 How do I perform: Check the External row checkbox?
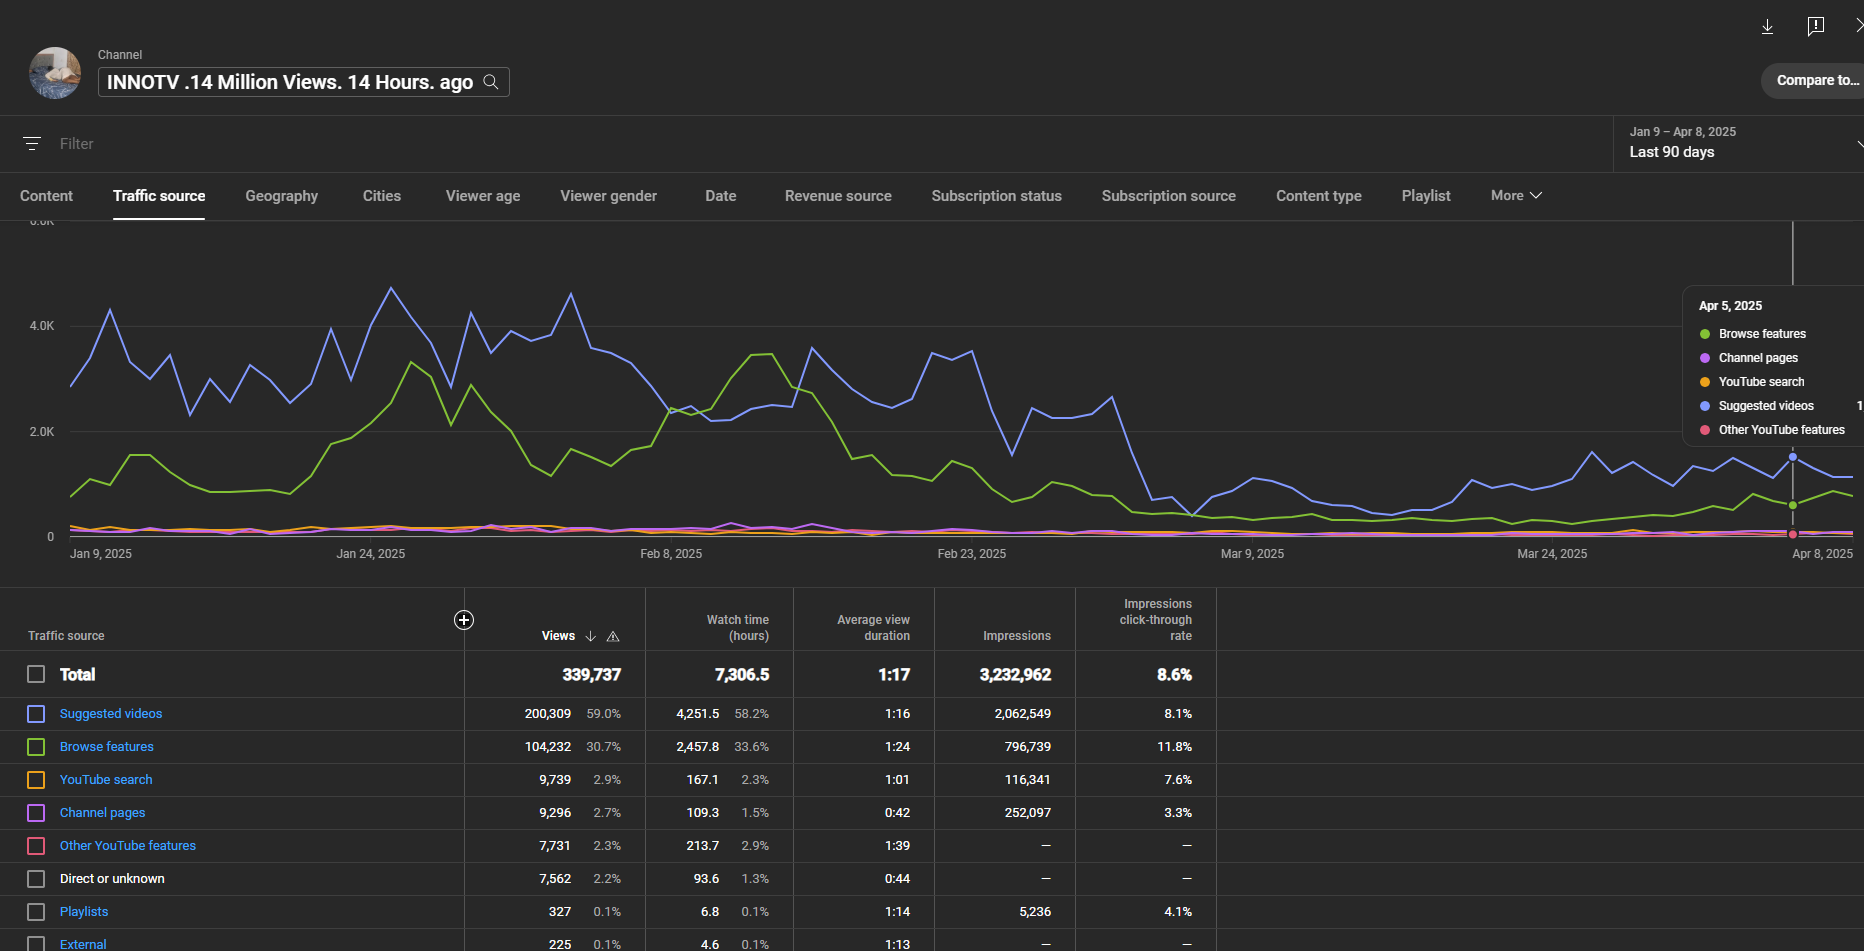pyautogui.click(x=36, y=944)
